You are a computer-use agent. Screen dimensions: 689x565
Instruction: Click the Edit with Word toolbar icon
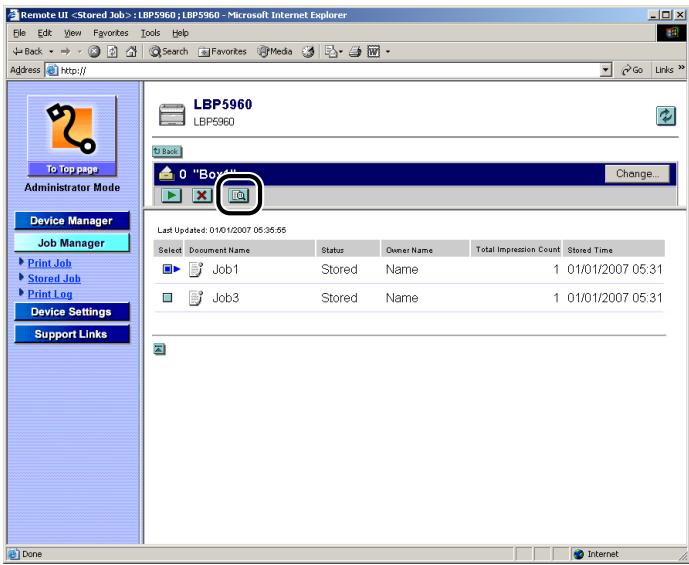(374, 51)
